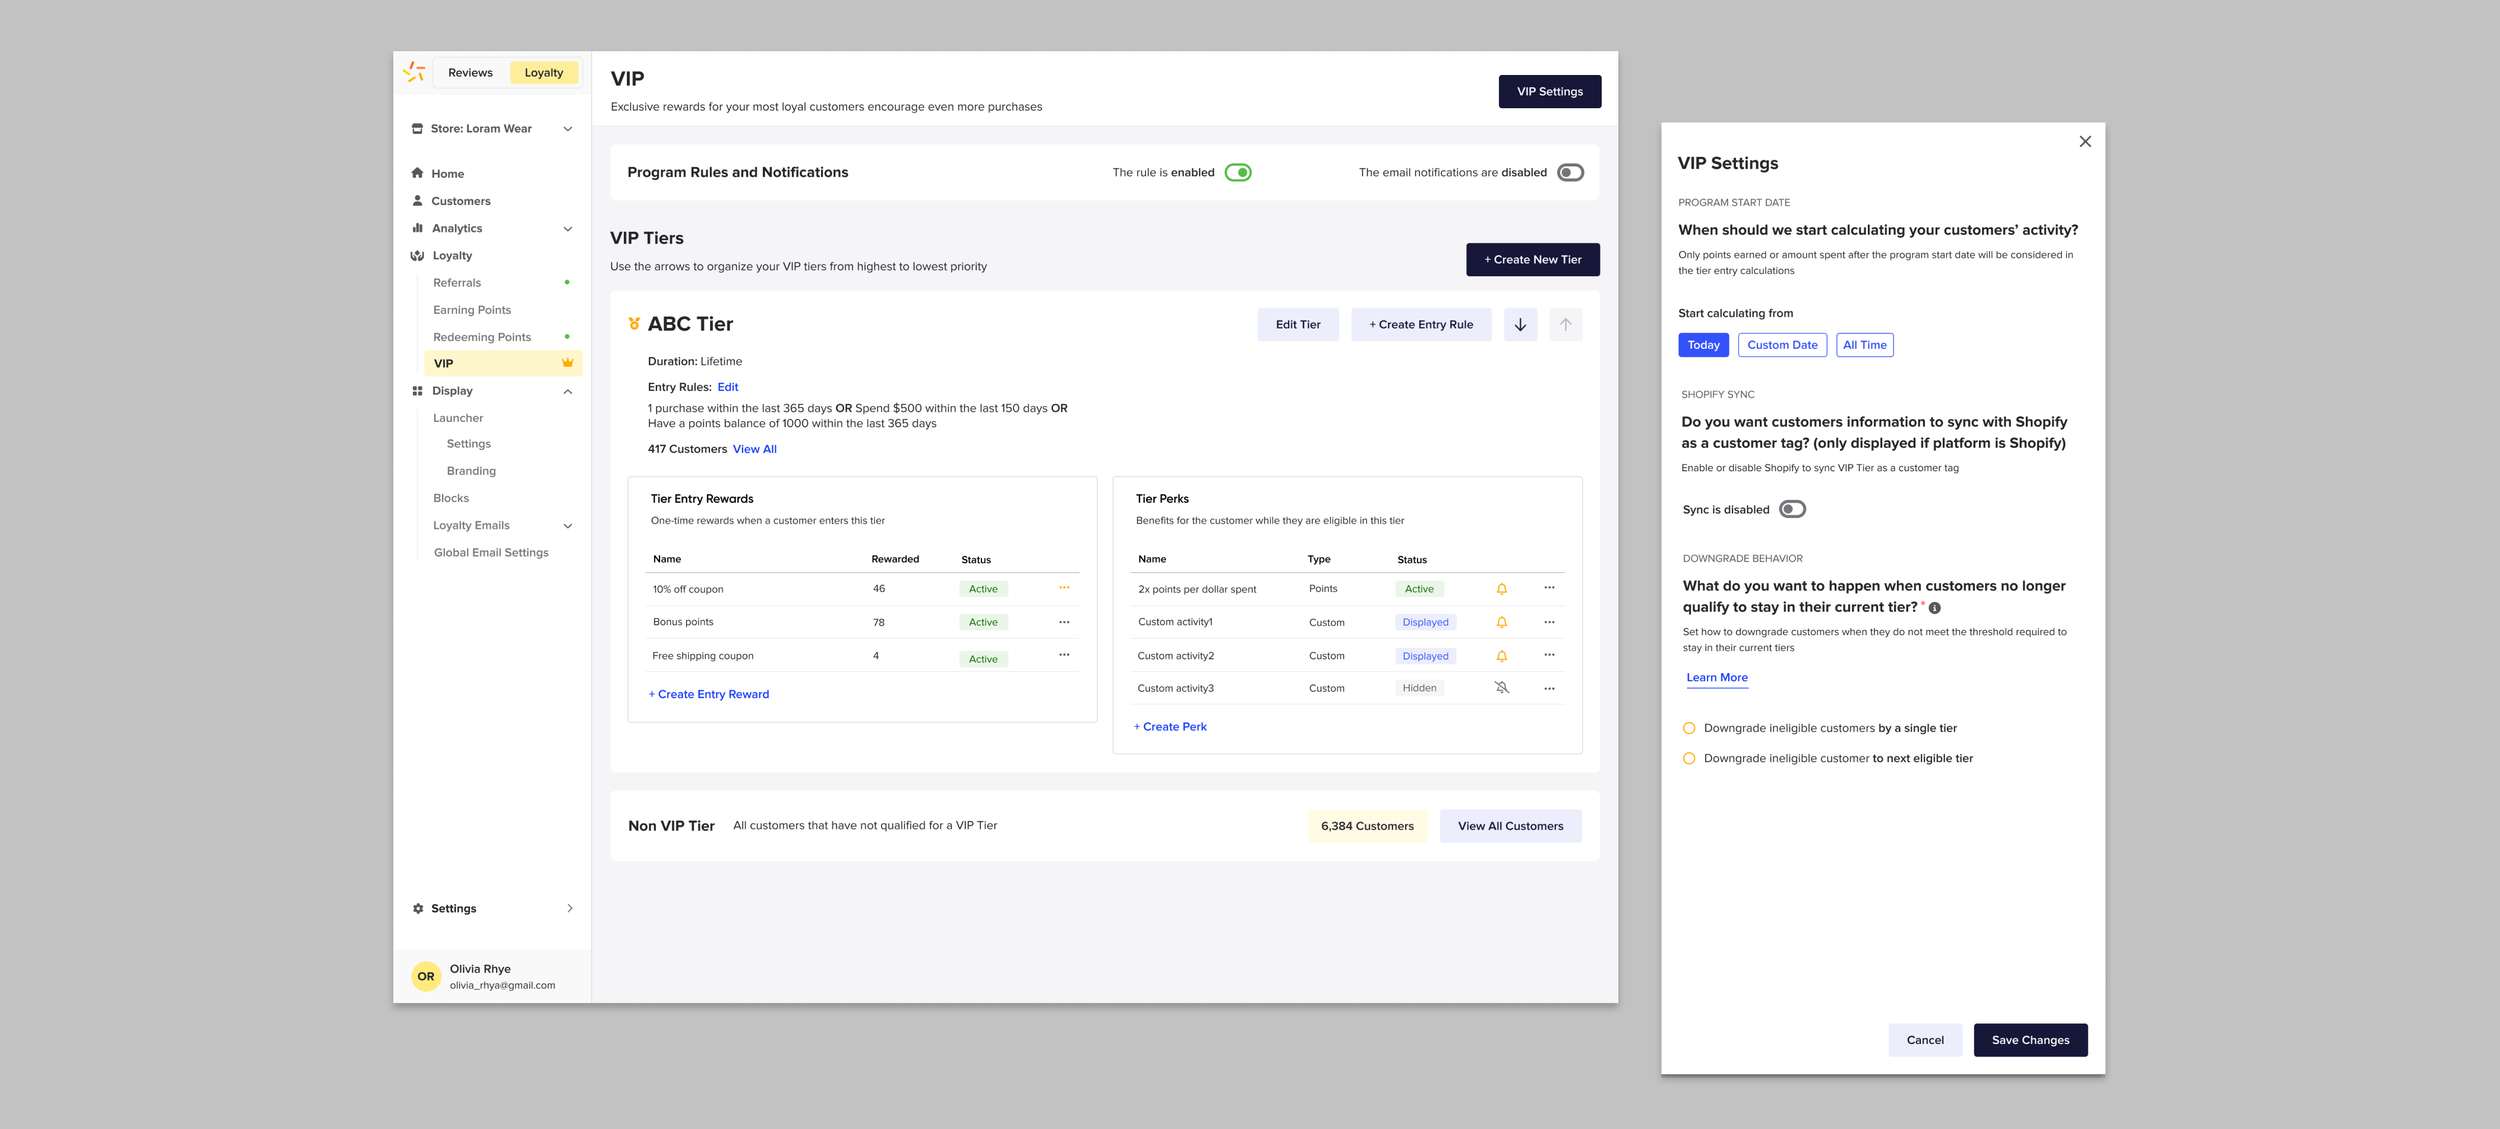Collapse the Display sidebar section

point(567,391)
